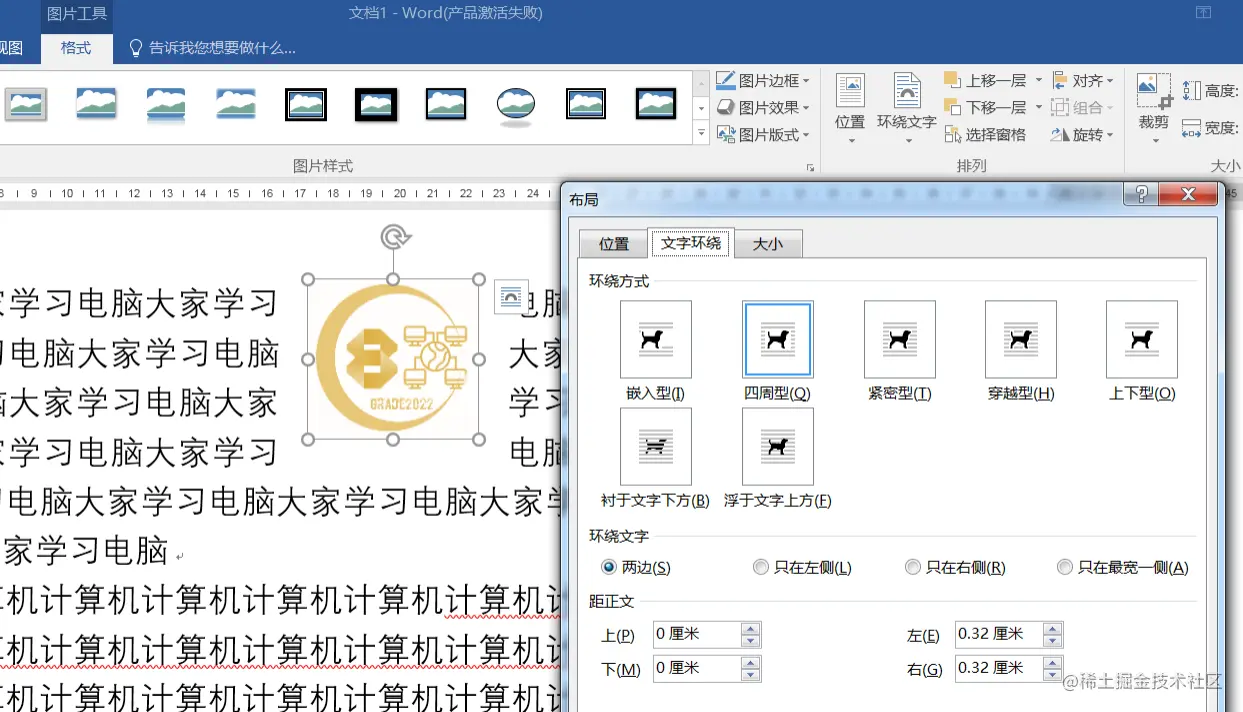Select the 嵌入型 wrapping style icon

coord(656,340)
